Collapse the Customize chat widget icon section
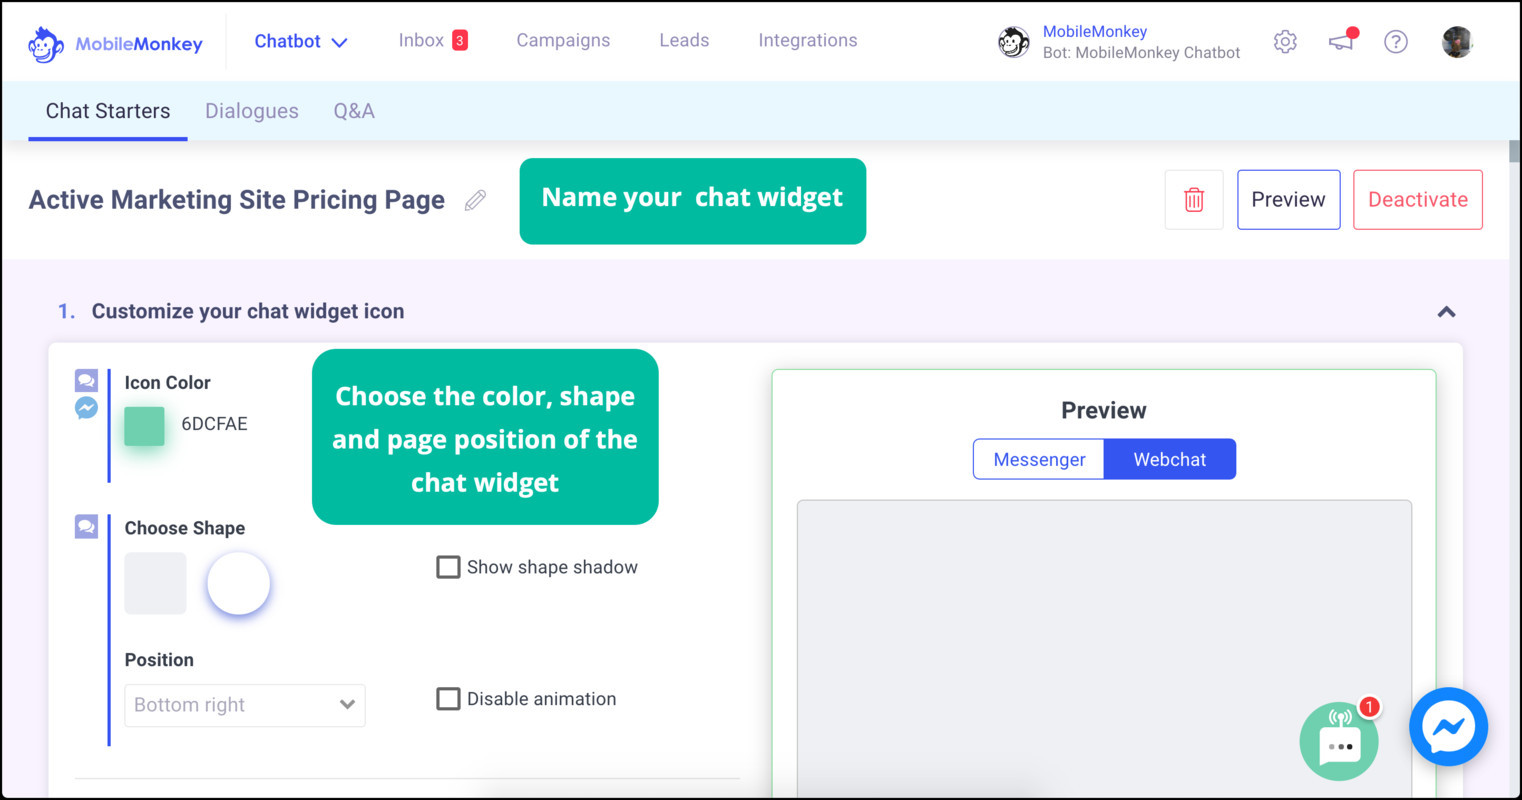Viewport: 1522px width, 800px height. [x=1446, y=311]
